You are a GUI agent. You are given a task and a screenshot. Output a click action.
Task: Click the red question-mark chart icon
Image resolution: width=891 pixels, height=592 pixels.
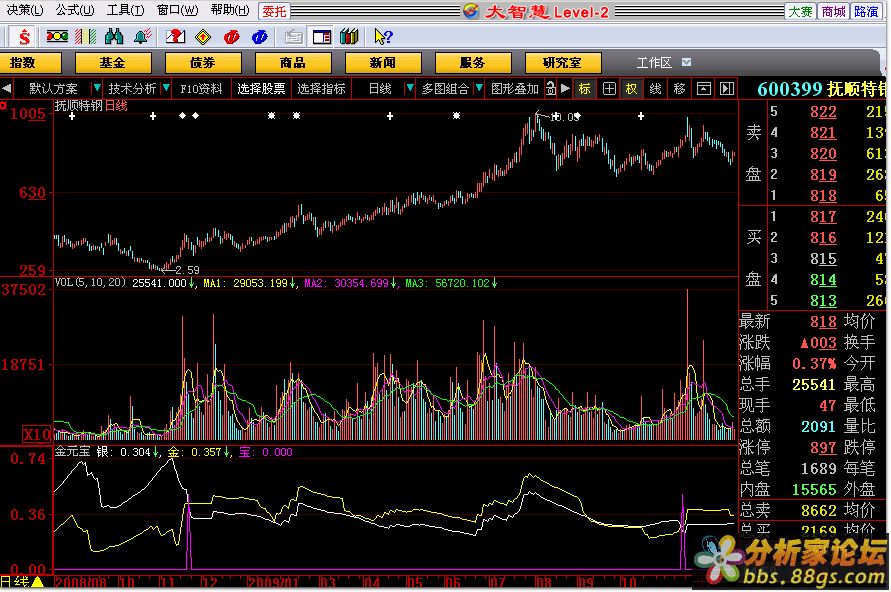pos(175,37)
